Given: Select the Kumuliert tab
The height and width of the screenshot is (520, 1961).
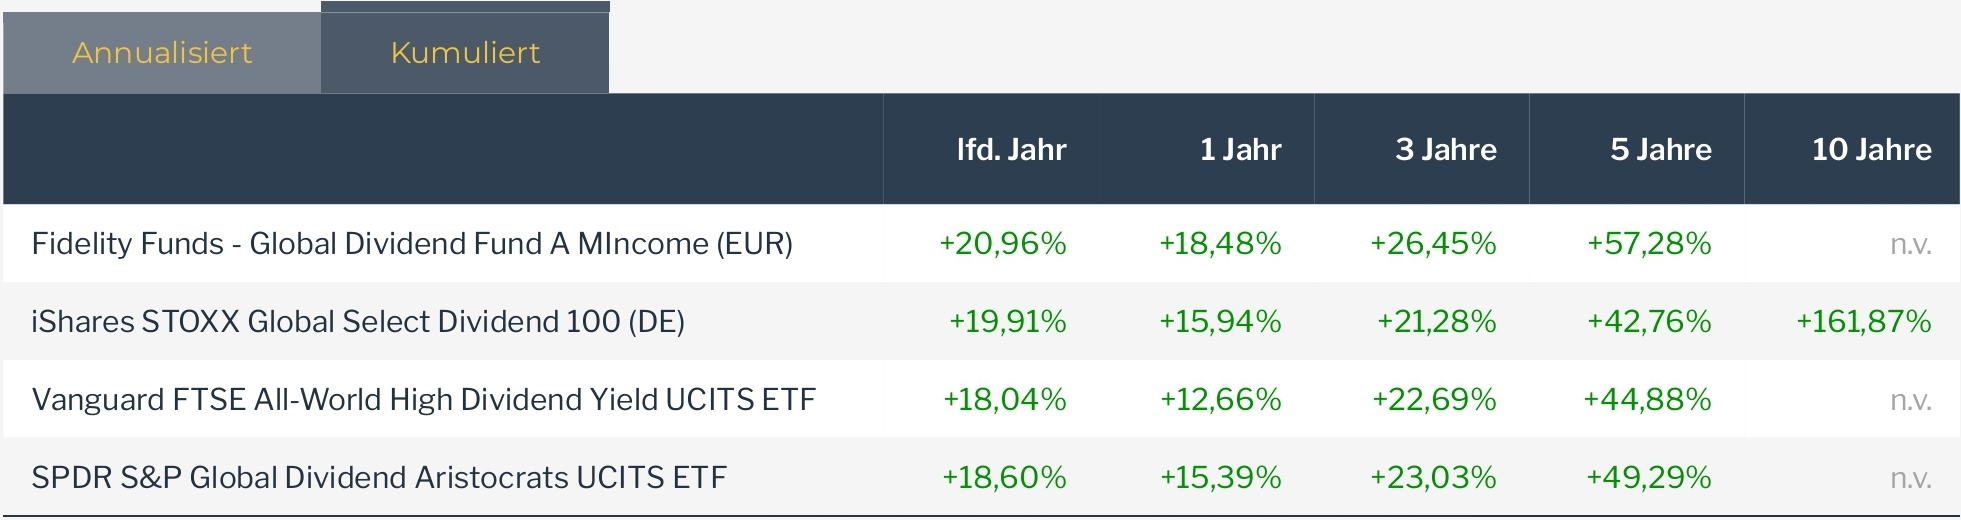Looking at the screenshot, I should [465, 53].
